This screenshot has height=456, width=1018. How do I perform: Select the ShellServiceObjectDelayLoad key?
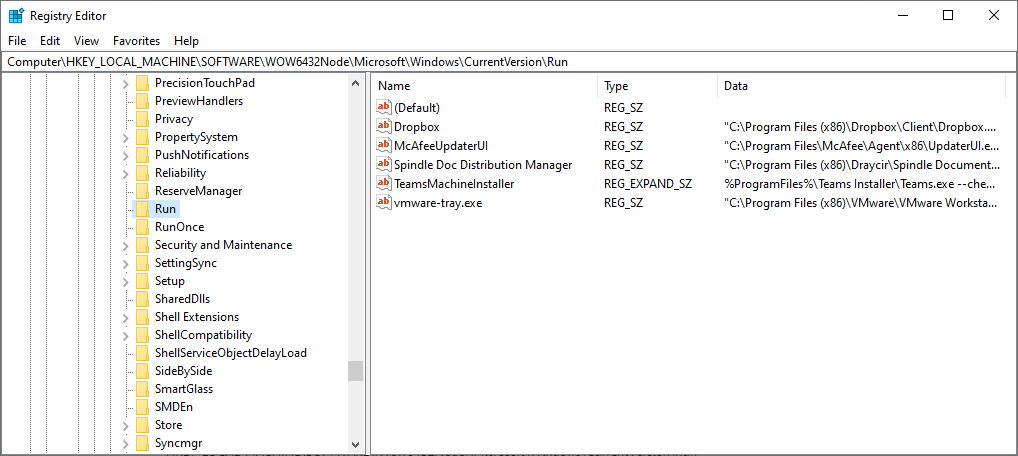[230, 353]
